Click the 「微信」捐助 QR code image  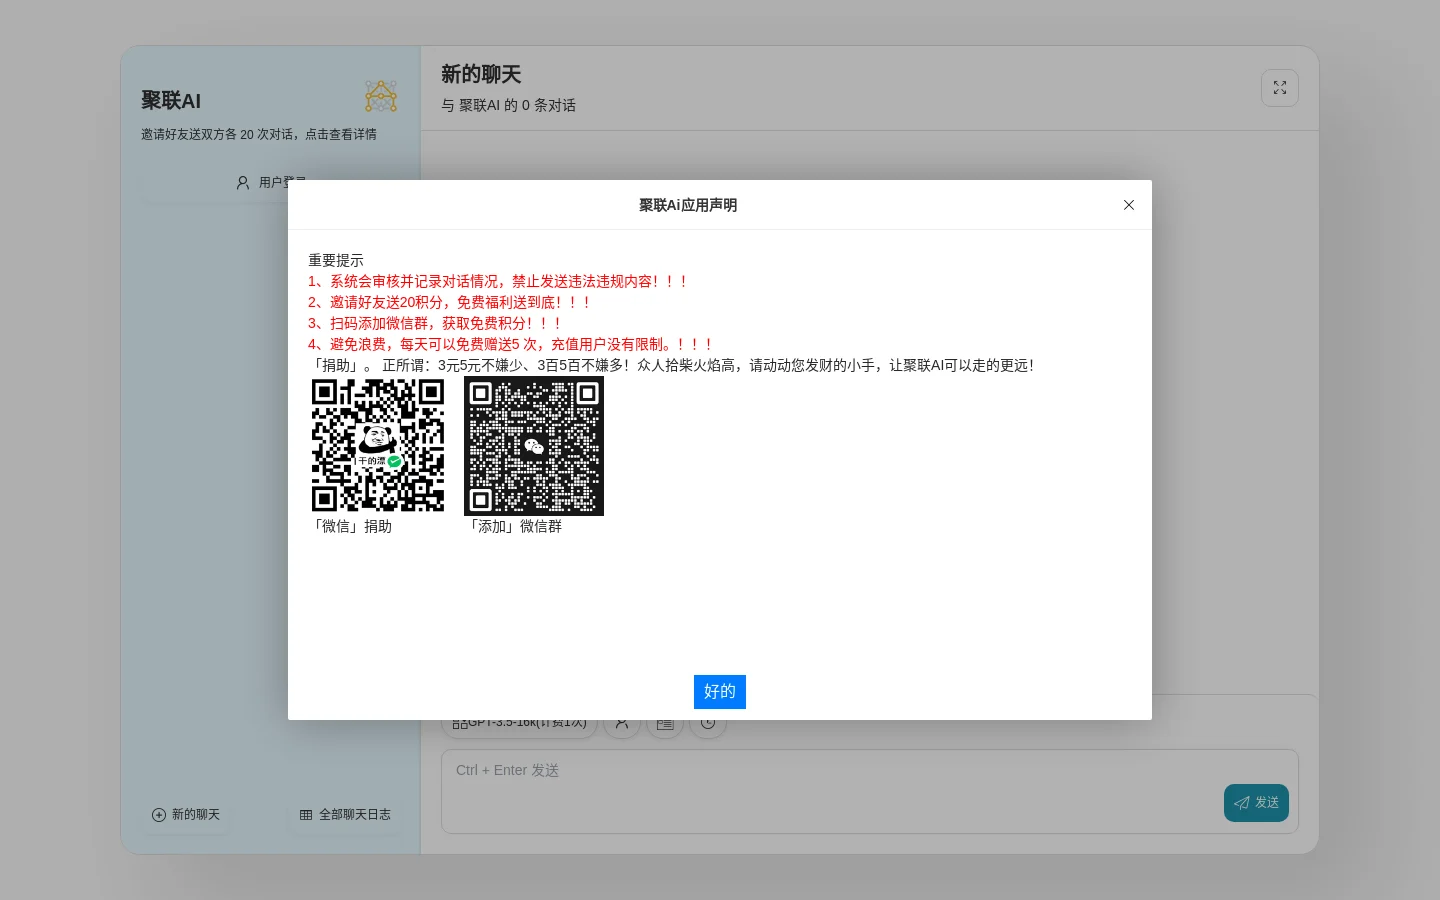[x=378, y=445]
